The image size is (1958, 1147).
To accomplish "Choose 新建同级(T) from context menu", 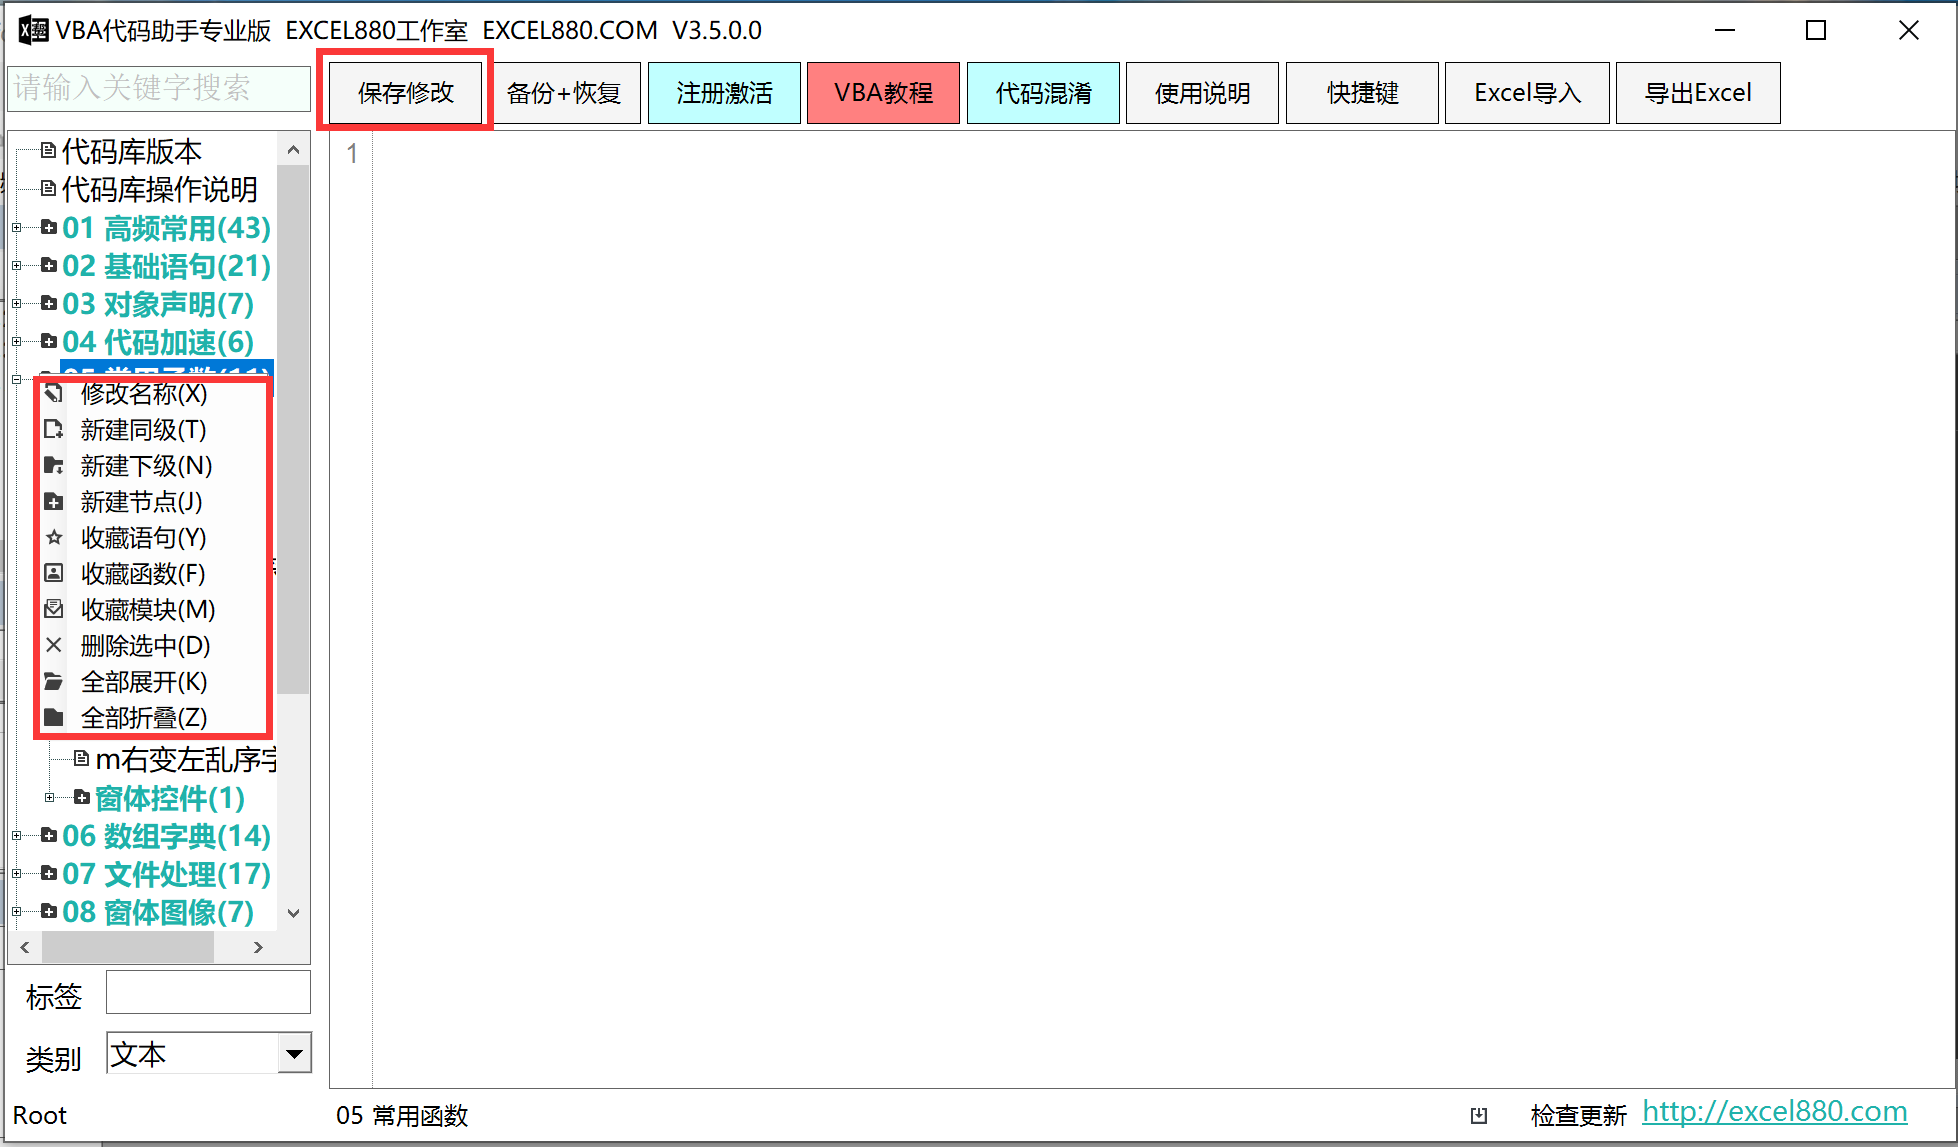I will tap(153, 430).
